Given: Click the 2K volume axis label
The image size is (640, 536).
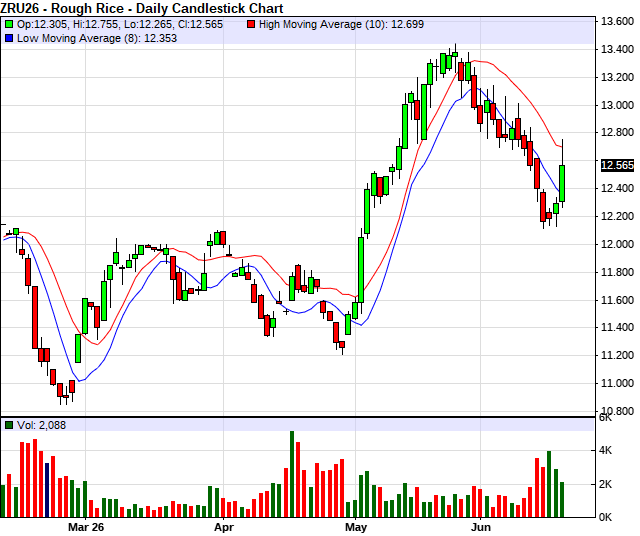Looking at the screenshot, I should tap(605, 484).
